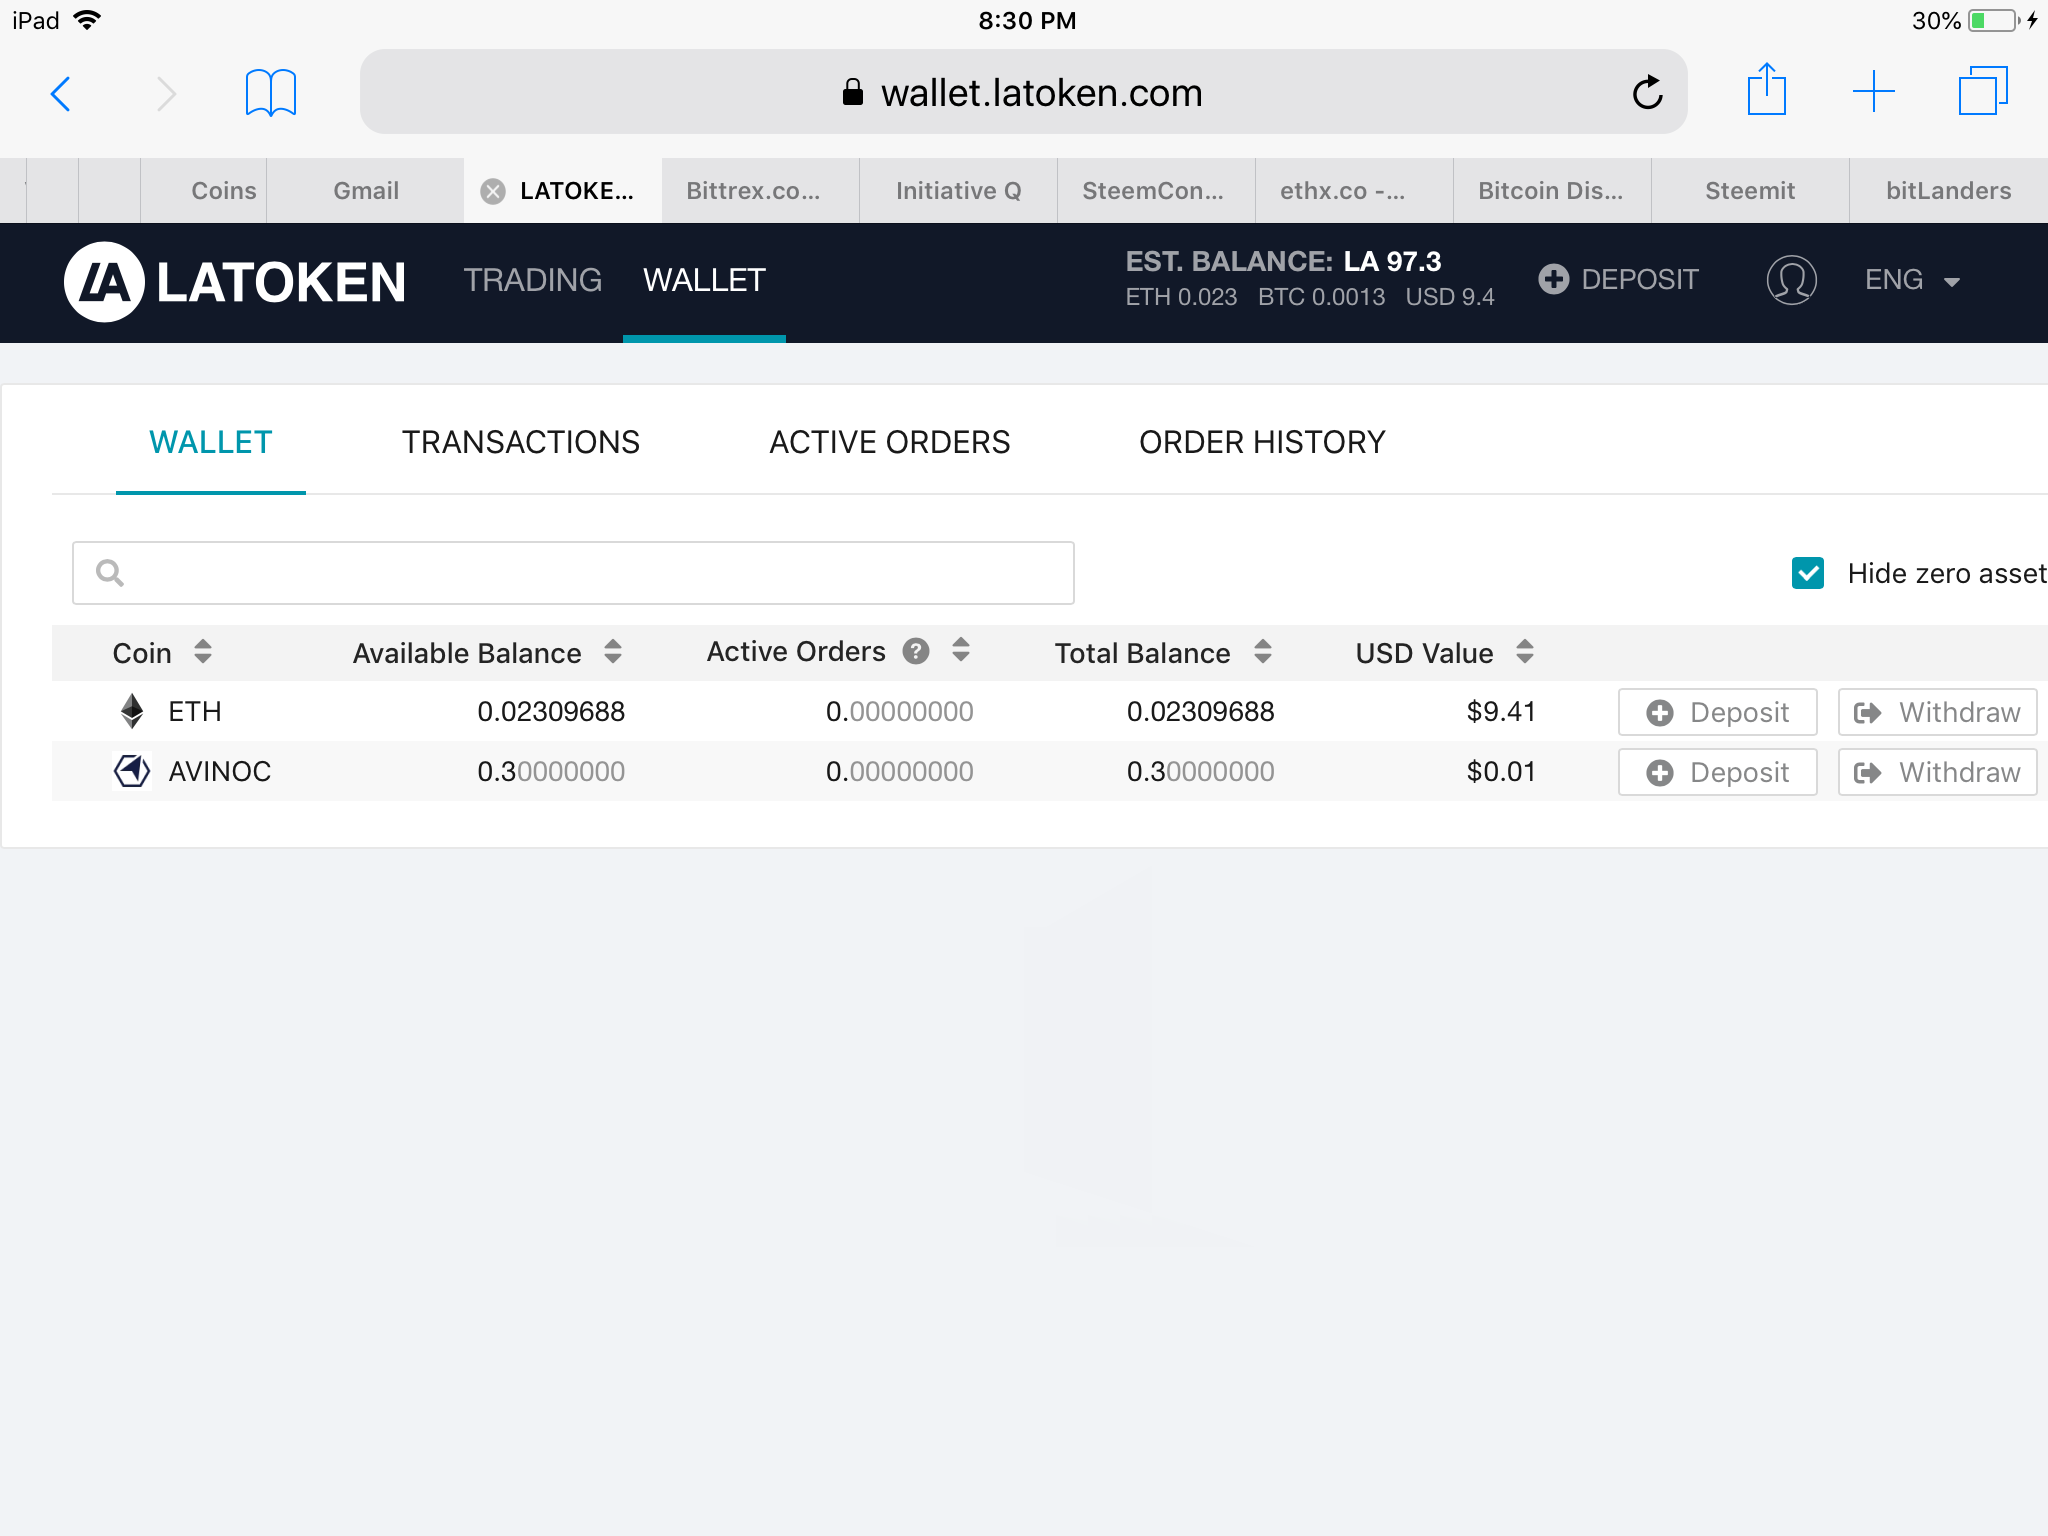Screen dimensions: 2048x1536
Task: Click the Safari reload page icon
Action: tap(1647, 93)
